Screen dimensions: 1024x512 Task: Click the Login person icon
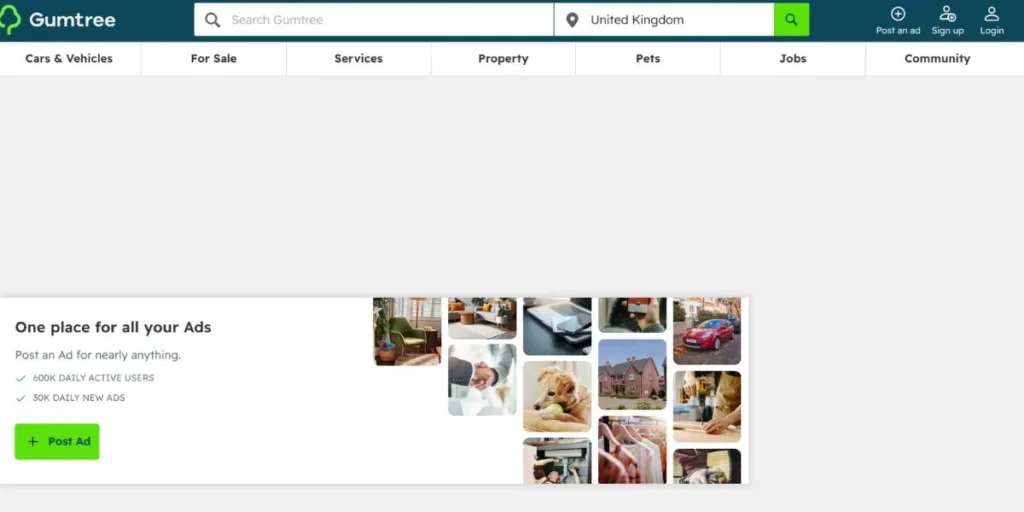coord(991,14)
